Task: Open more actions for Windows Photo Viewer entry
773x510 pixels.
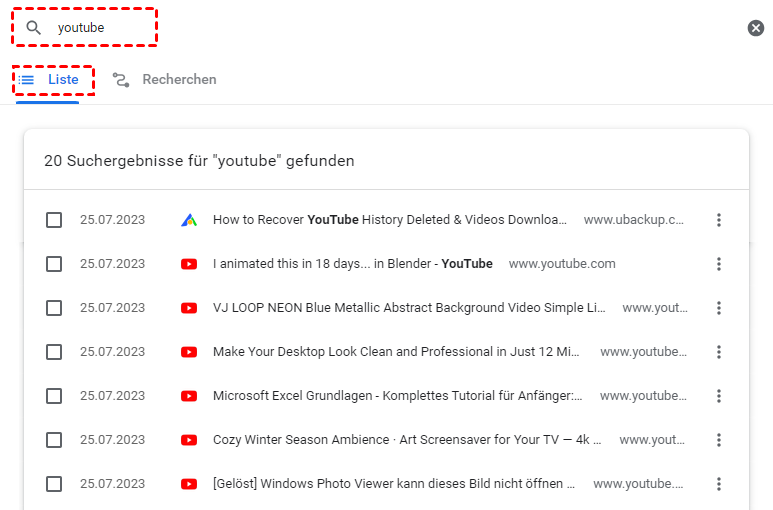Action: 719,484
